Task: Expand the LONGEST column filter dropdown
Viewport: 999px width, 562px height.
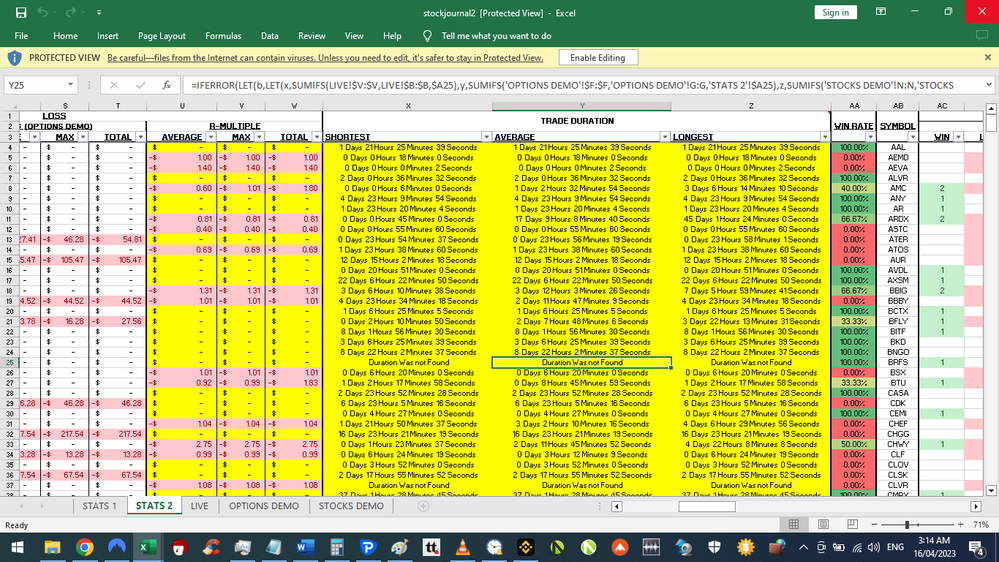Action: pyautogui.click(x=825, y=137)
